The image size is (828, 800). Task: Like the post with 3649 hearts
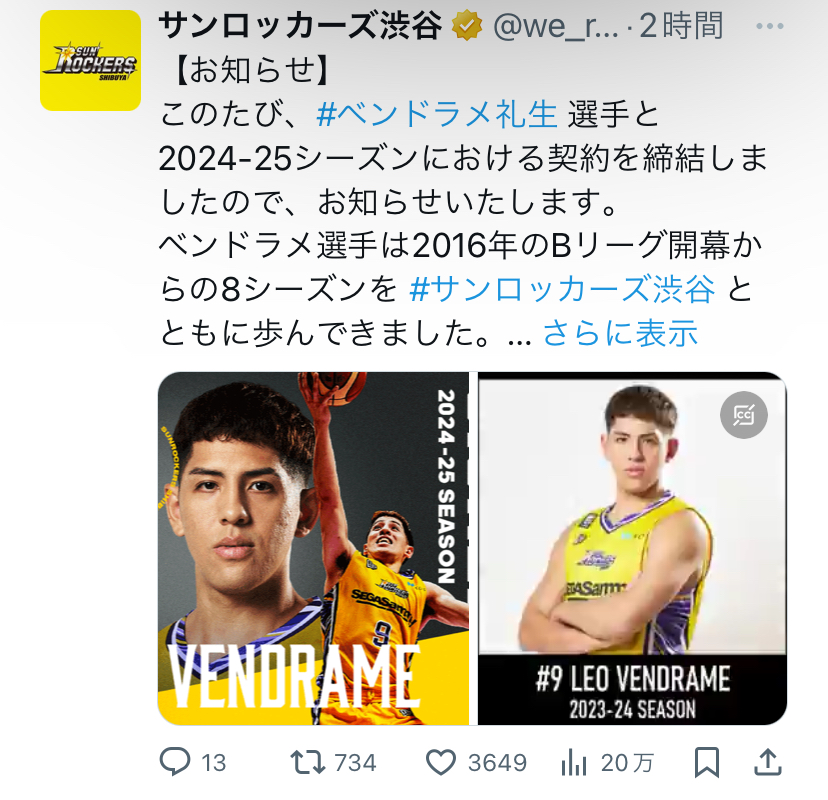[440, 763]
